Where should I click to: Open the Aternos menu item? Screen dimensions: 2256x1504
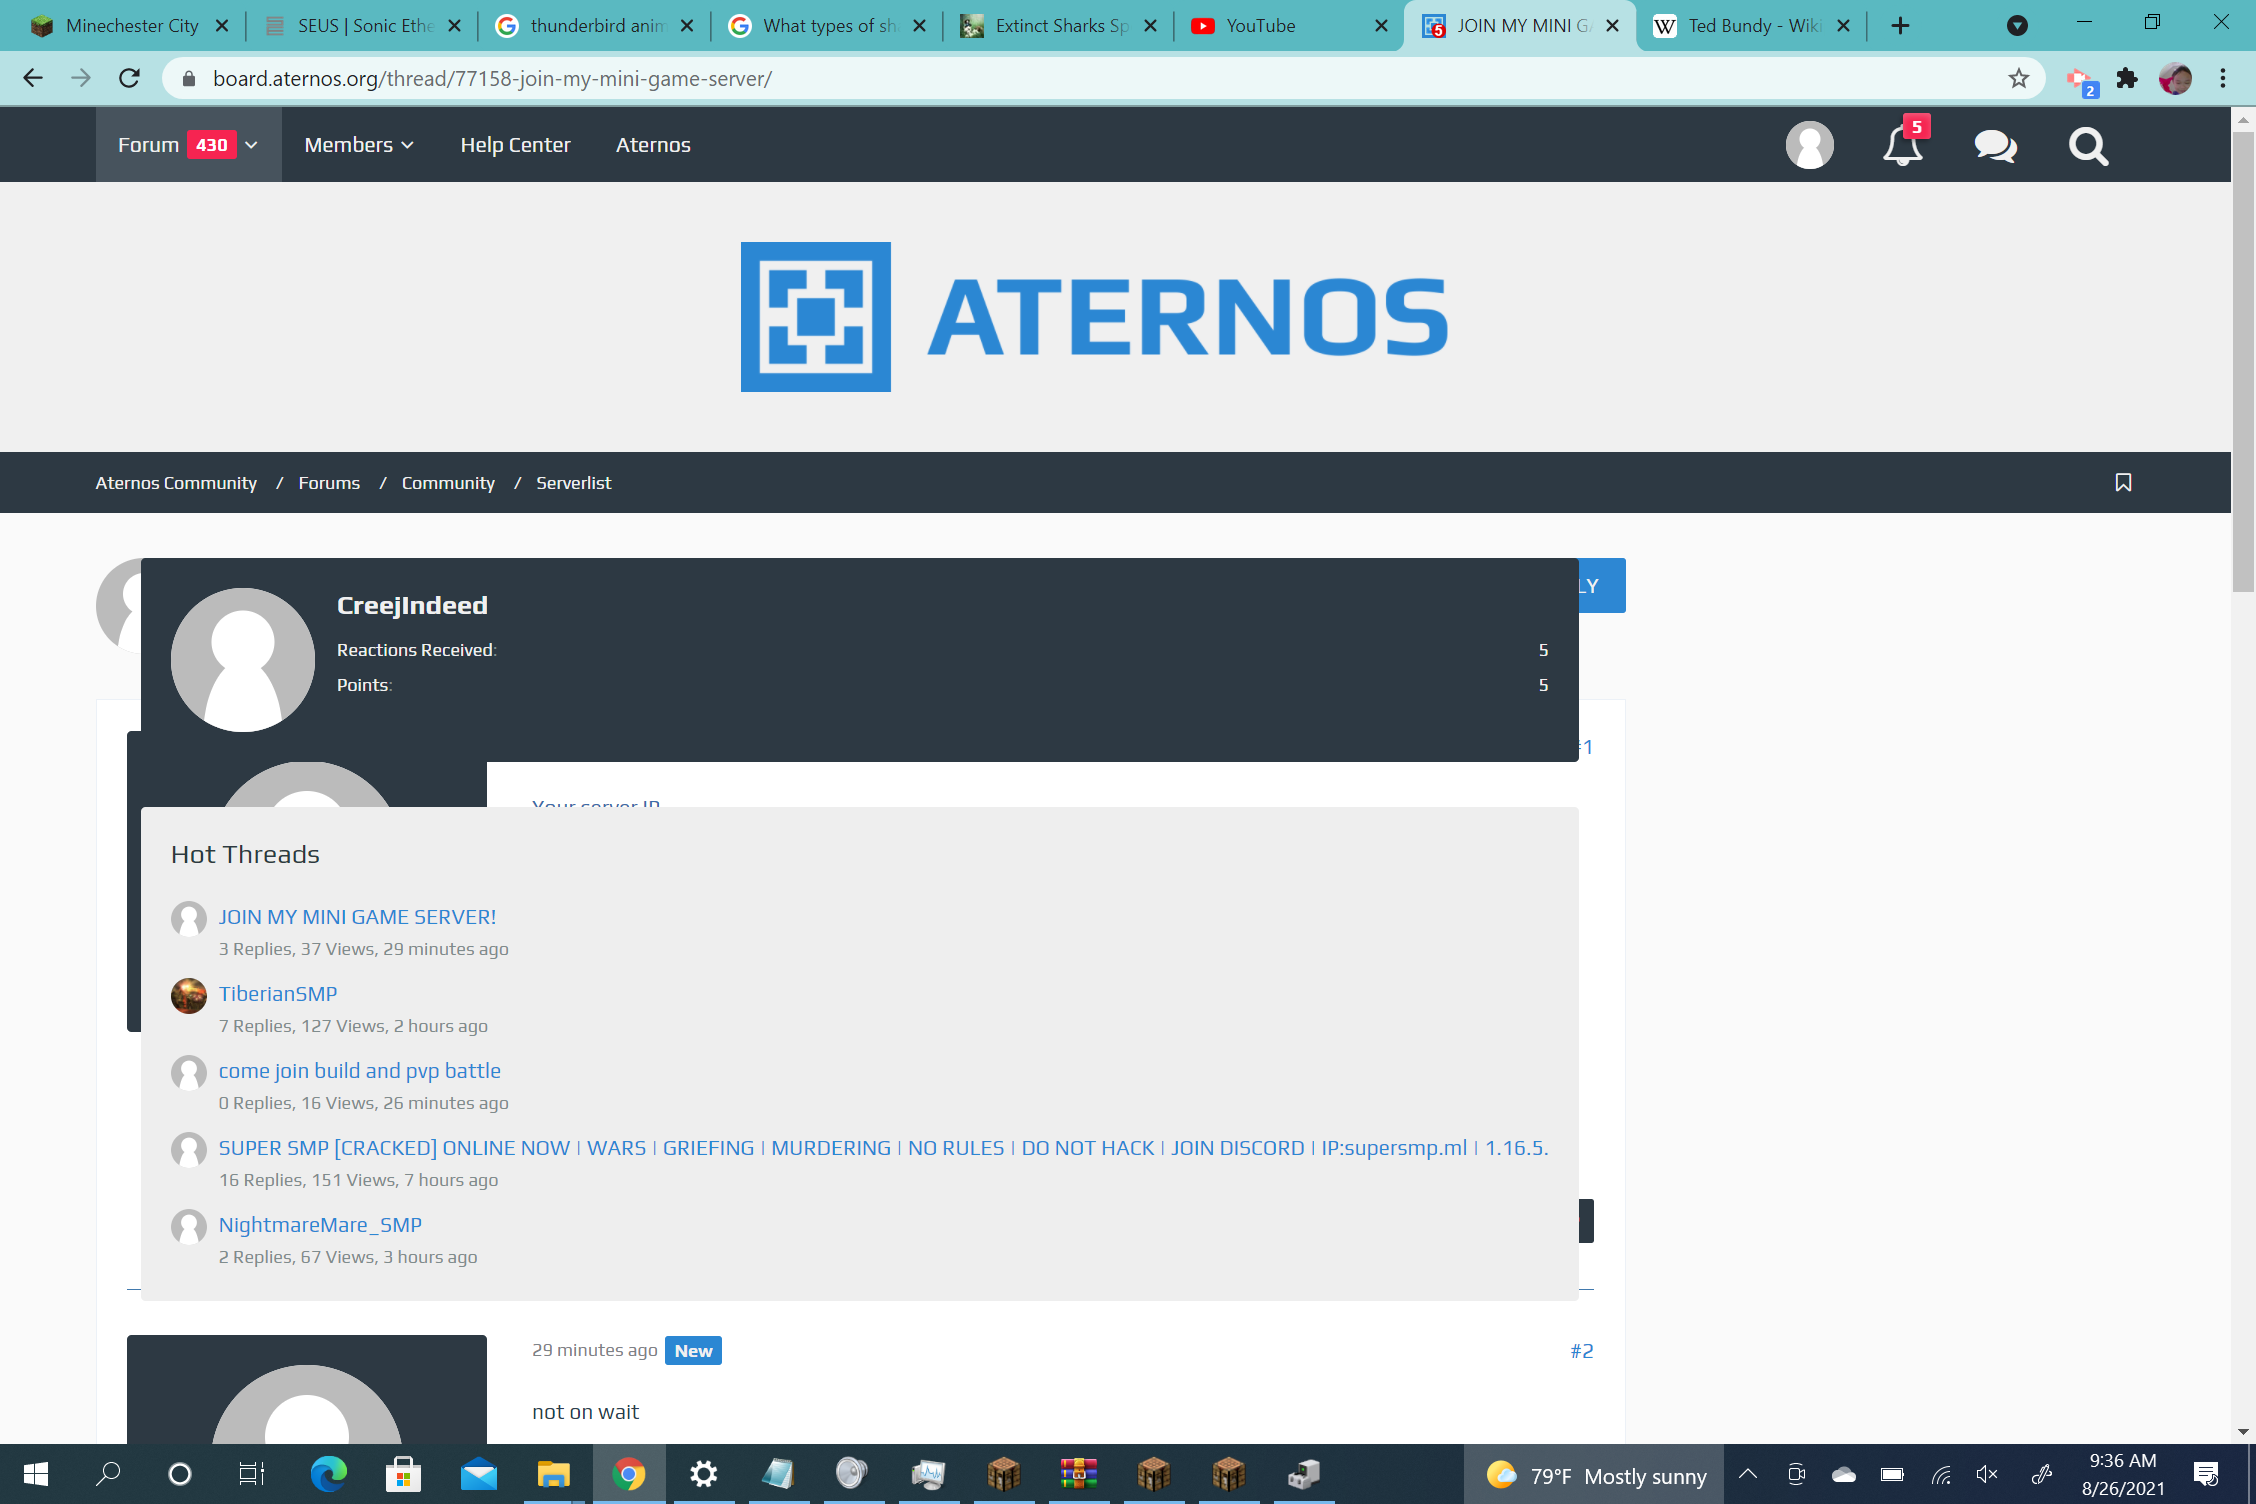click(x=653, y=145)
